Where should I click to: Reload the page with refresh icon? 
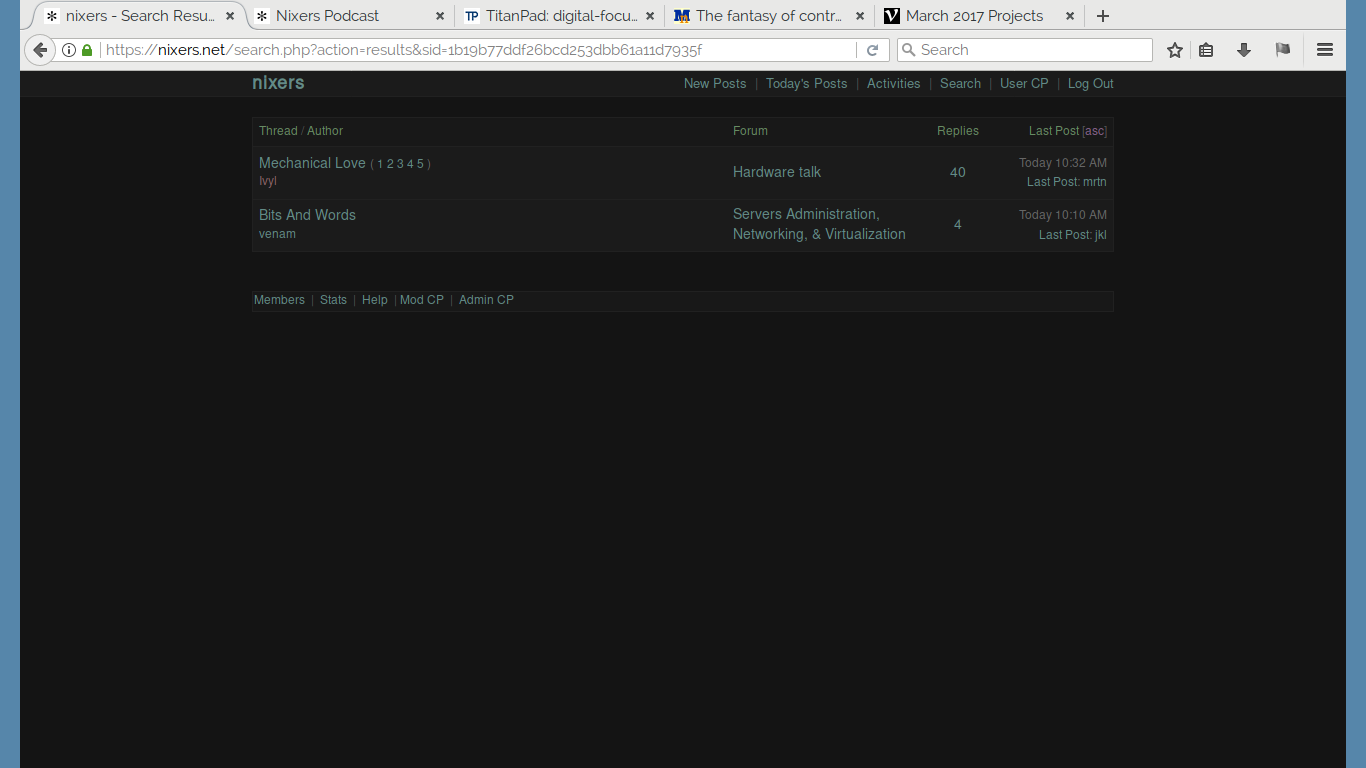872,50
